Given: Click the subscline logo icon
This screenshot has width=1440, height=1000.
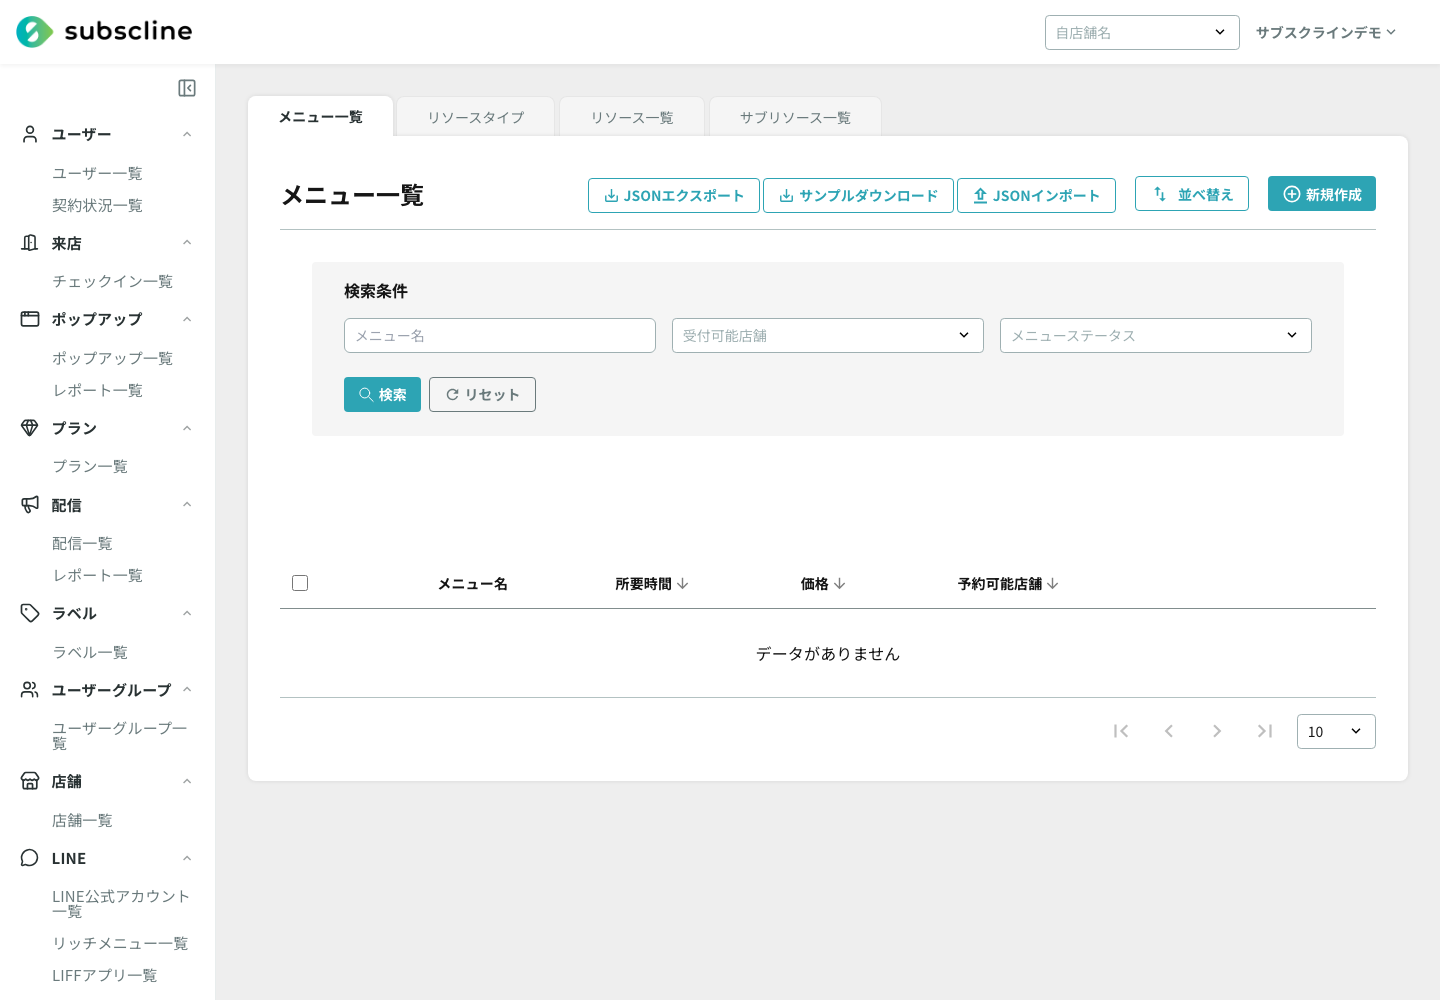Looking at the screenshot, I should [35, 32].
